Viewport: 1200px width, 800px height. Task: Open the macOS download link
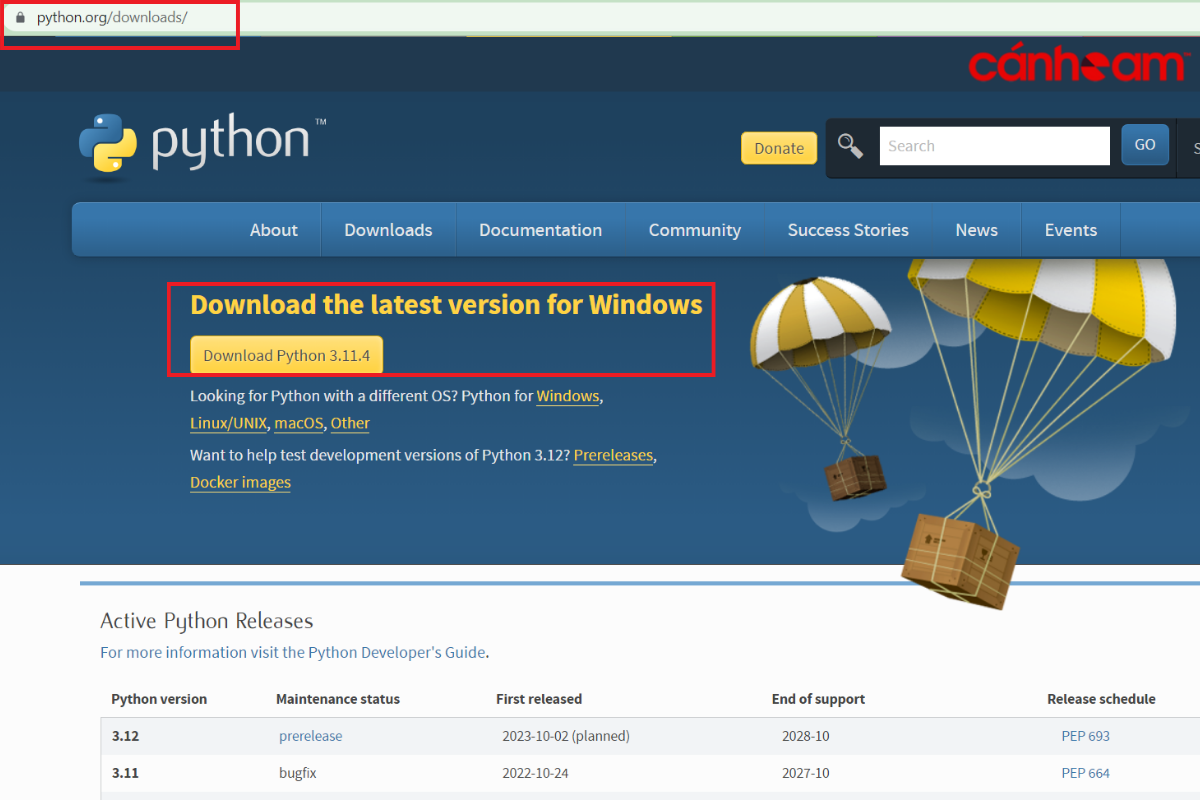[299, 423]
